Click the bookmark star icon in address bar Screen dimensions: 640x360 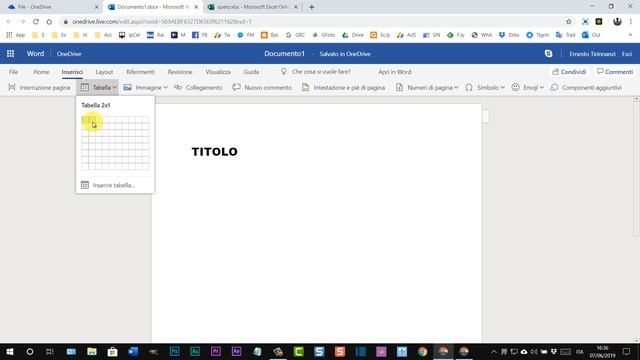(x=569, y=22)
